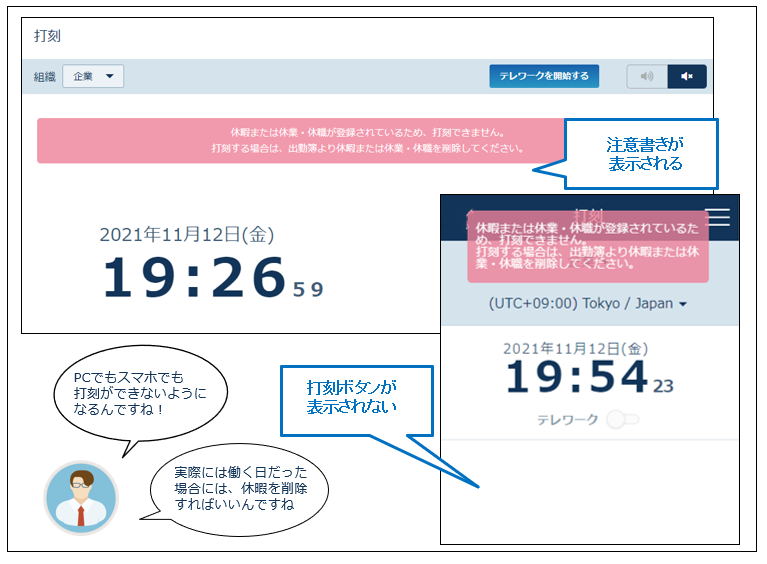Enable sound with the speaker icon
Screen dimensions: 767x564
[647, 76]
